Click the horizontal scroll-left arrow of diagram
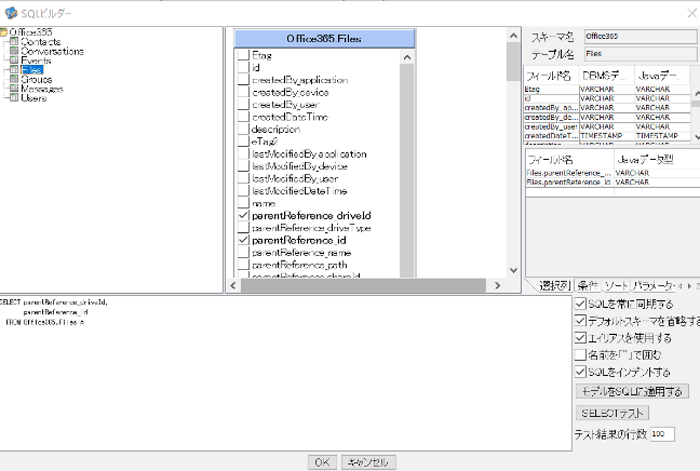The height and width of the screenshot is (471, 700). [233, 285]
